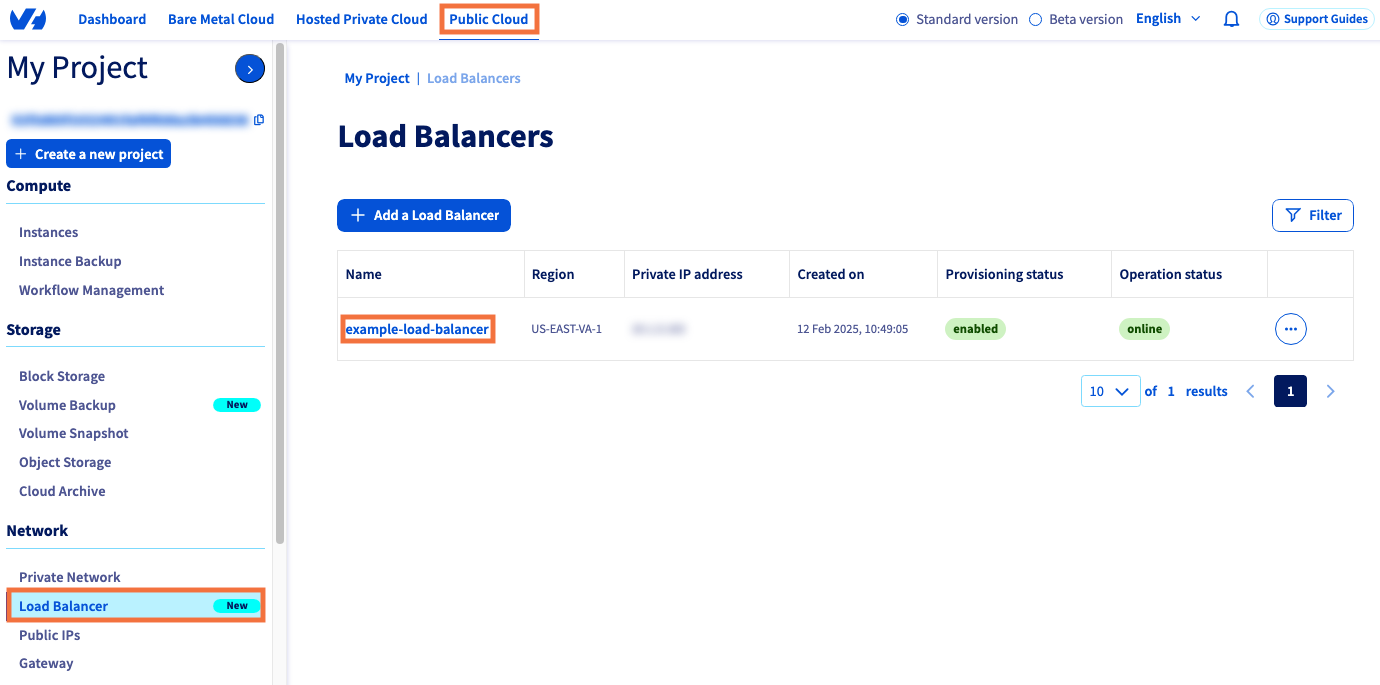The width and height of the screenshot is (1380, 685).
Task: Go to page 1 button
Action: [1290, 391]
